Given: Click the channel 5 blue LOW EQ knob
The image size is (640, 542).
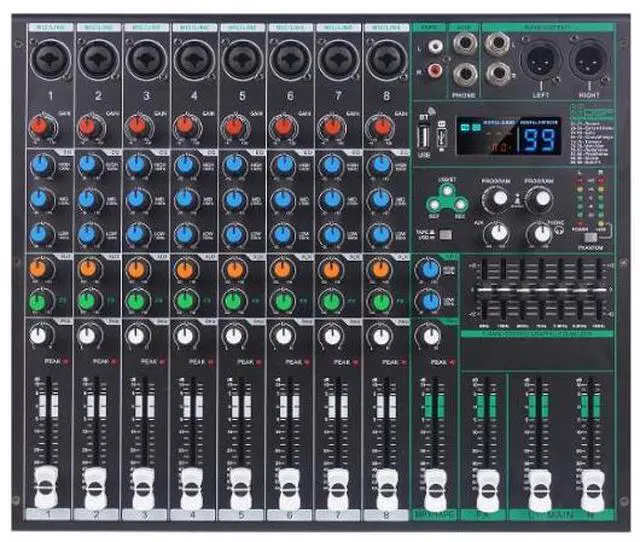Looking at the screenshot, I should (234, 234).
